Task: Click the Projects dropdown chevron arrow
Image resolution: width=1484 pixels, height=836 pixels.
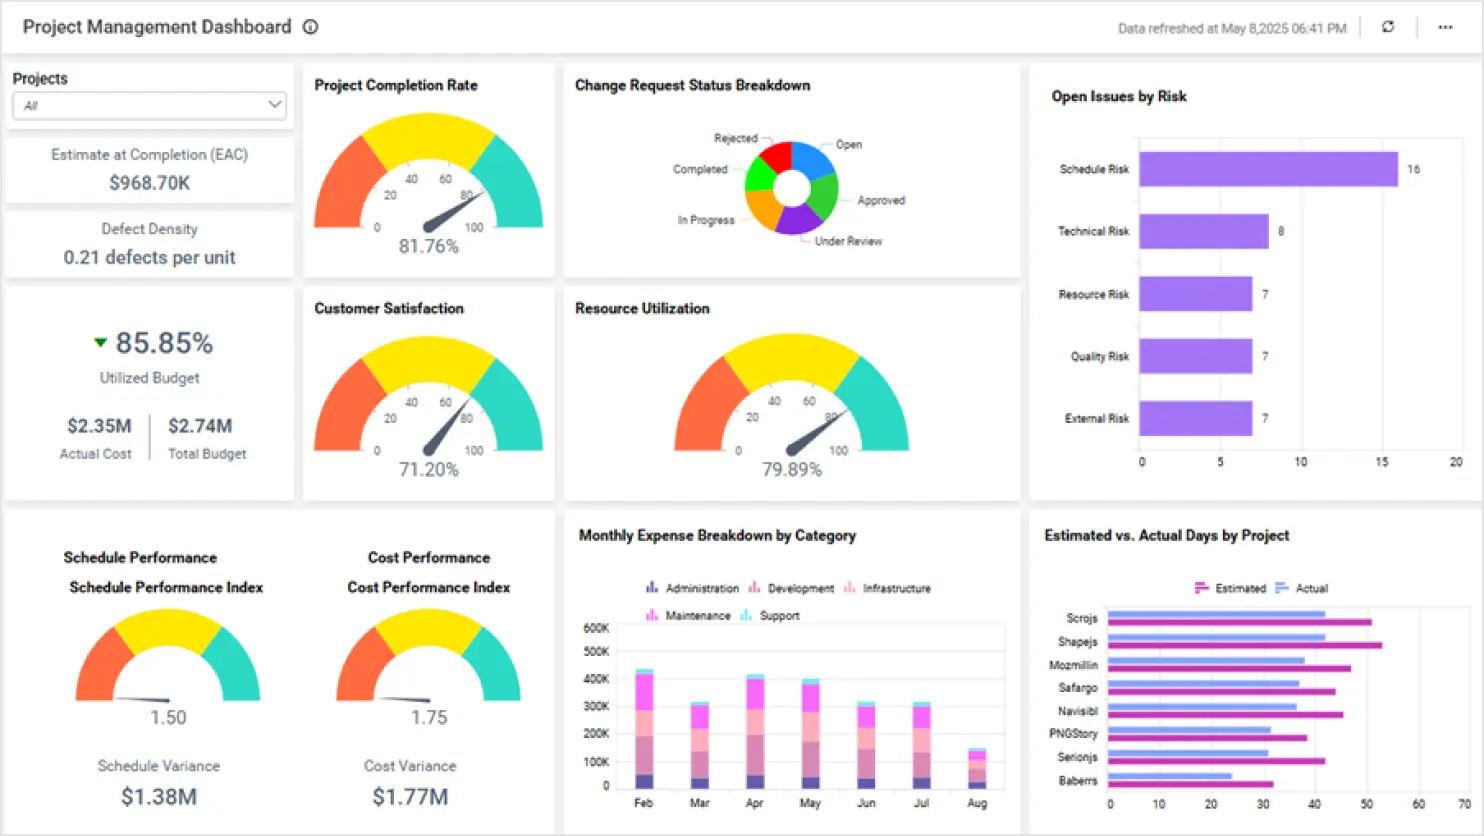Action: click(274, 104)
